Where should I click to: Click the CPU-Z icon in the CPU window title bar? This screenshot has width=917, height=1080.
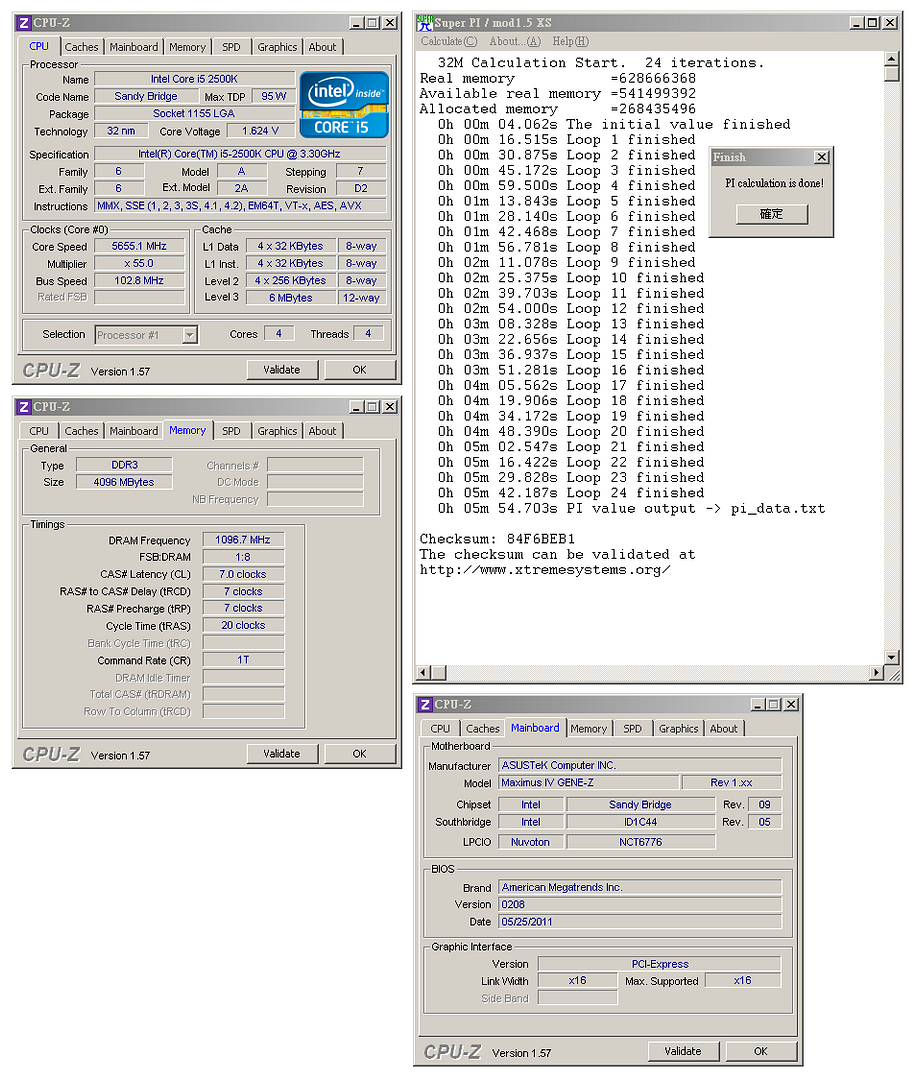(24, 23)
